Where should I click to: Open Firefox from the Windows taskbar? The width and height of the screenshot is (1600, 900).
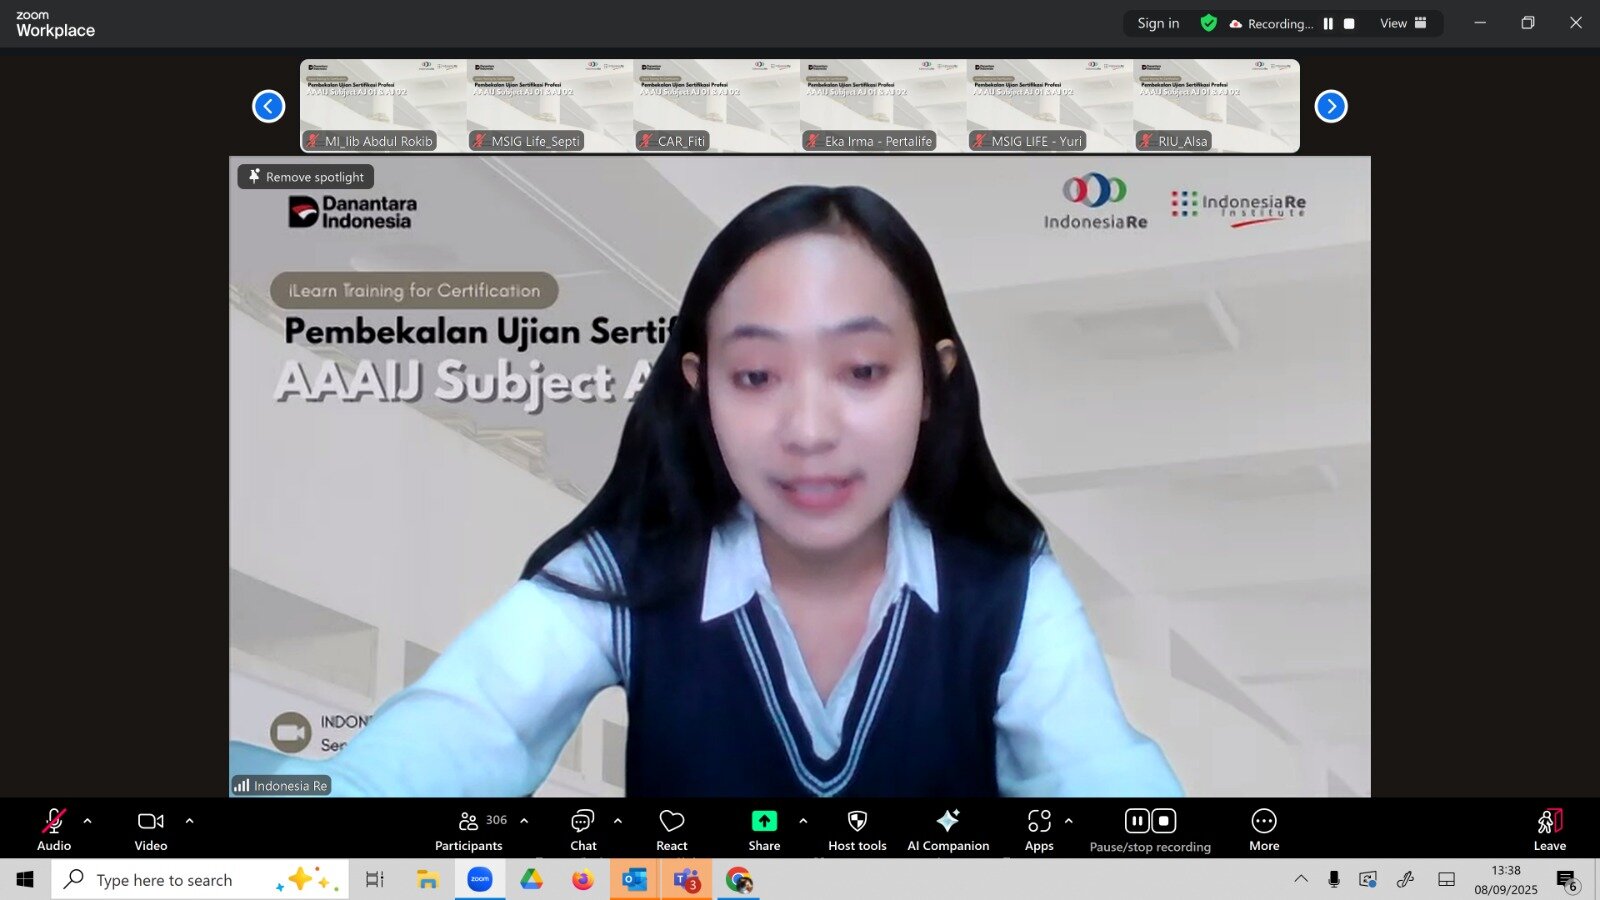click(x=583, y=880)
